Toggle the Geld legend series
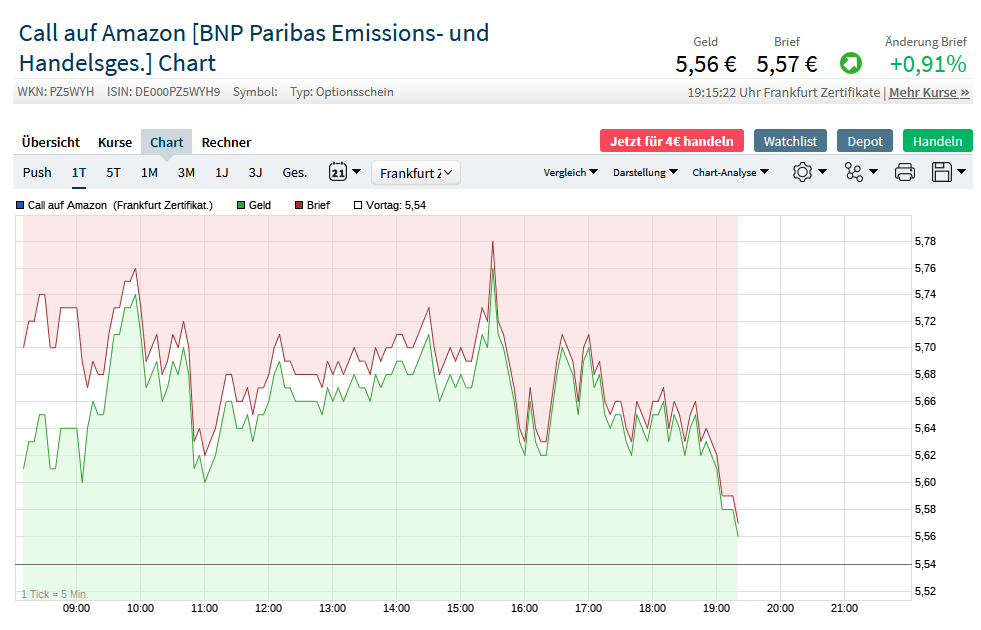Screen dimensions: 981x630 click(253, 205)
